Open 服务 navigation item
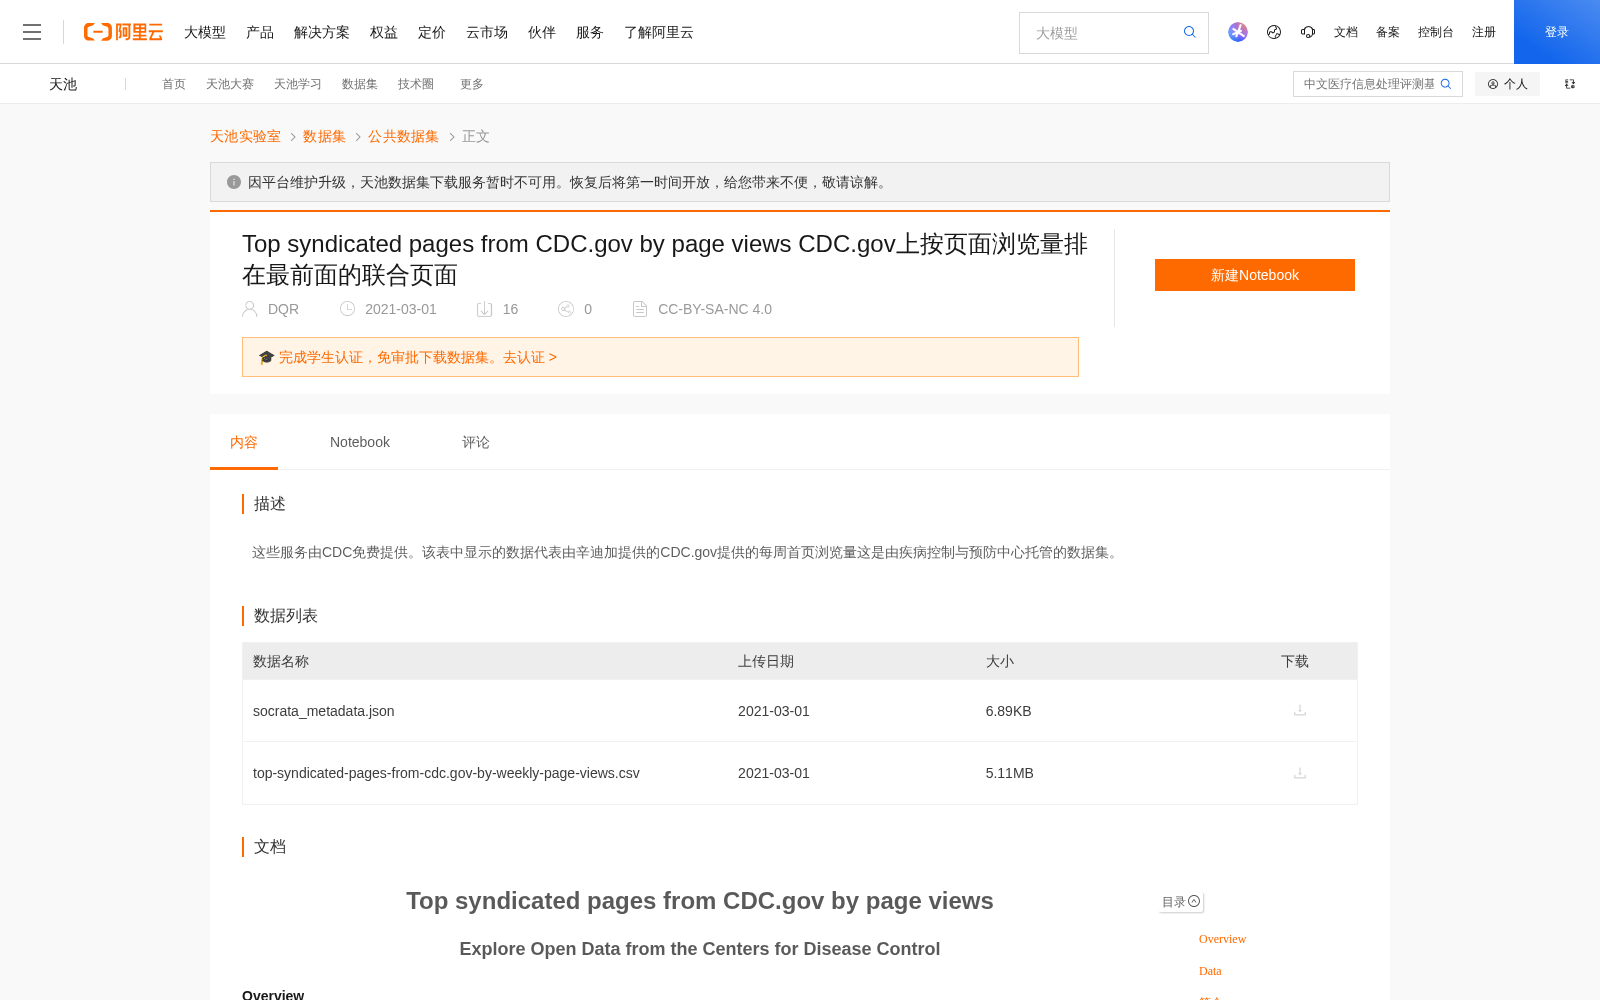This screenshot has width=1600, height=1000. tap(590, 32)
